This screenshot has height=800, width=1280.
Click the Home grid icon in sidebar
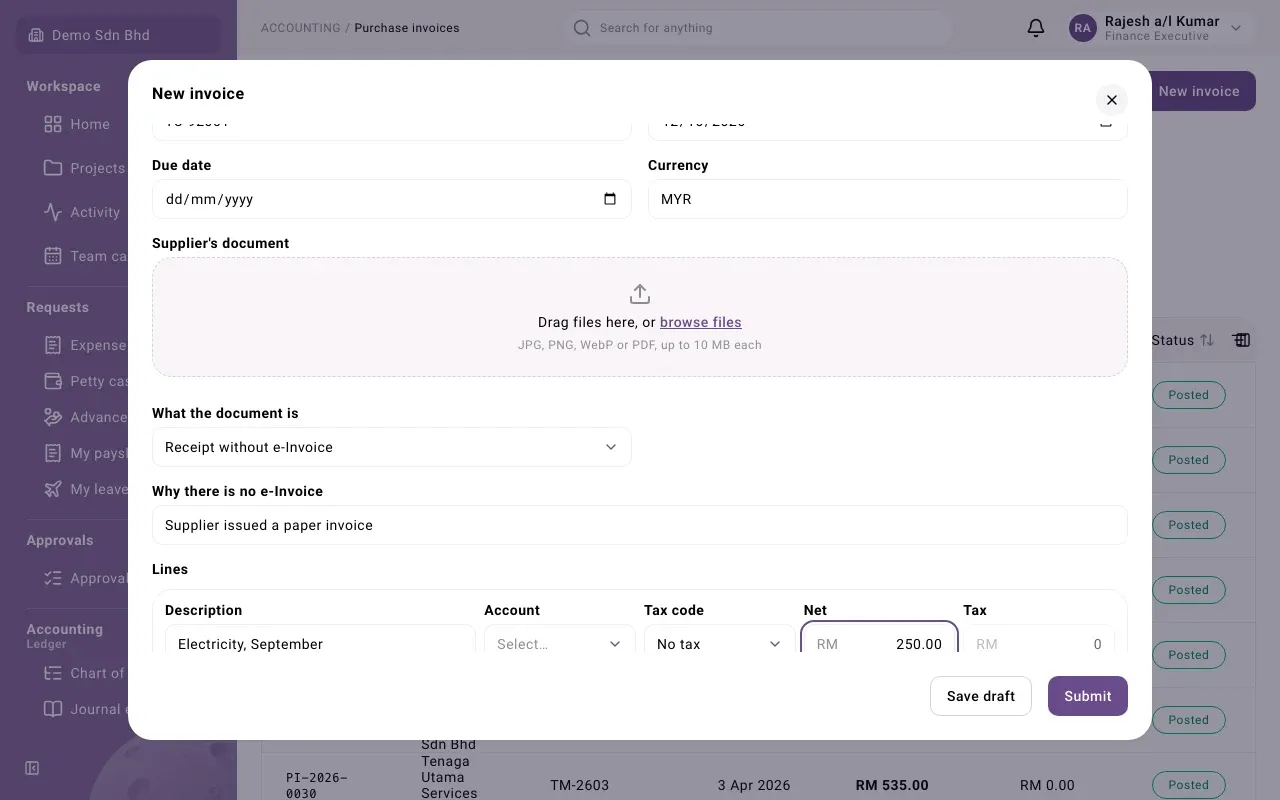click(x=53, y=124)
